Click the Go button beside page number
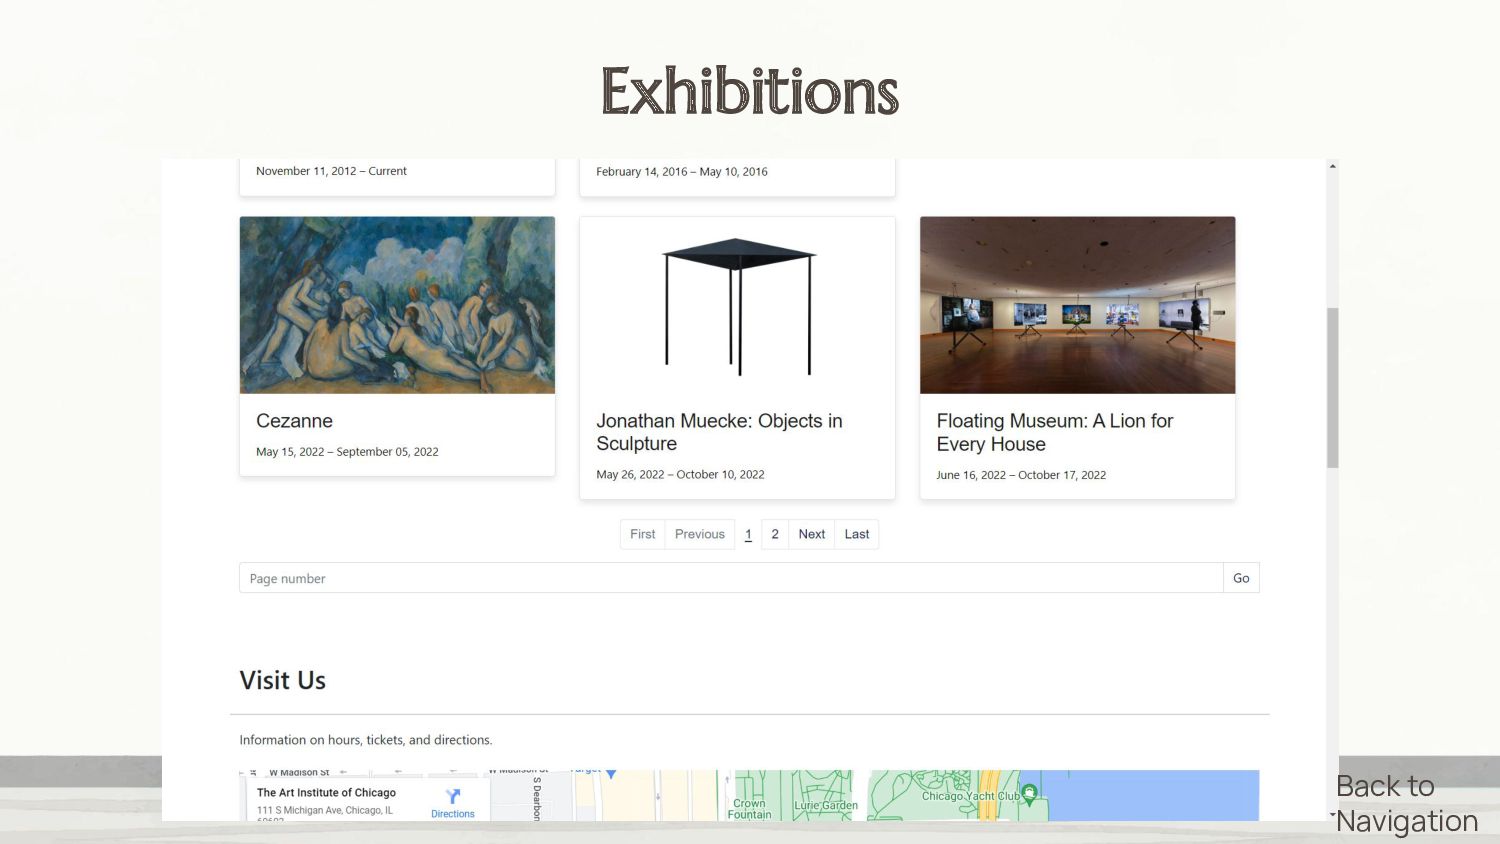Viewport: 1500px width, 844px height. click(x=1241, y=578)
